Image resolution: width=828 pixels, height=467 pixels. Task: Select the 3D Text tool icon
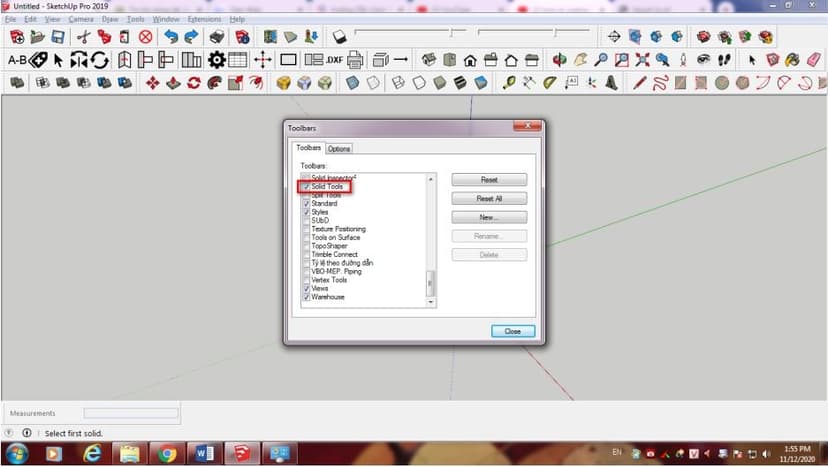(611, 83)
